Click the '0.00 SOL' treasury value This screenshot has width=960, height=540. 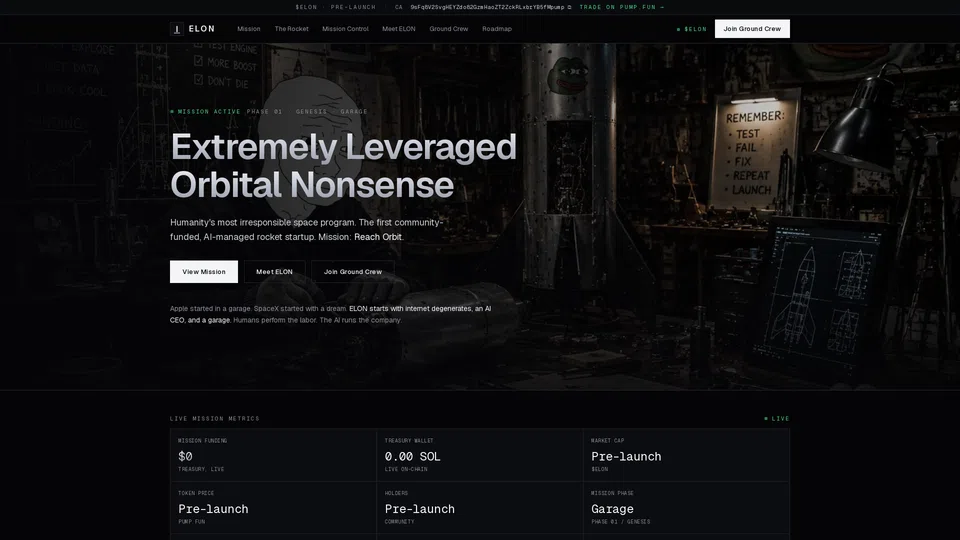tap(412, 456)
